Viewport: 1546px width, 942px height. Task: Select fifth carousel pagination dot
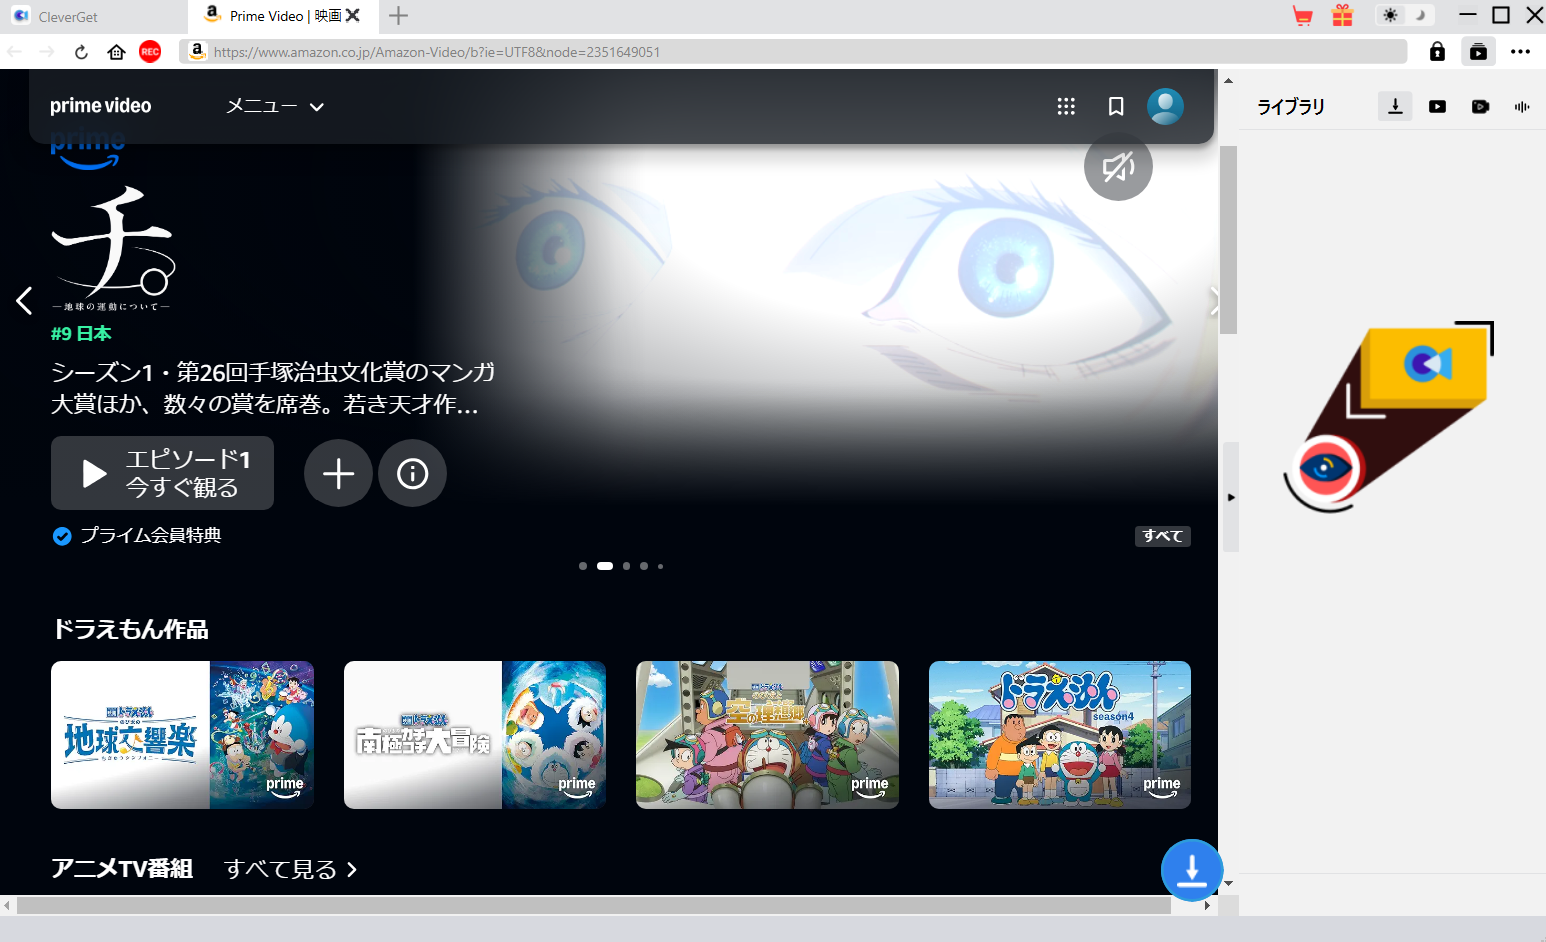pos(660,566)
